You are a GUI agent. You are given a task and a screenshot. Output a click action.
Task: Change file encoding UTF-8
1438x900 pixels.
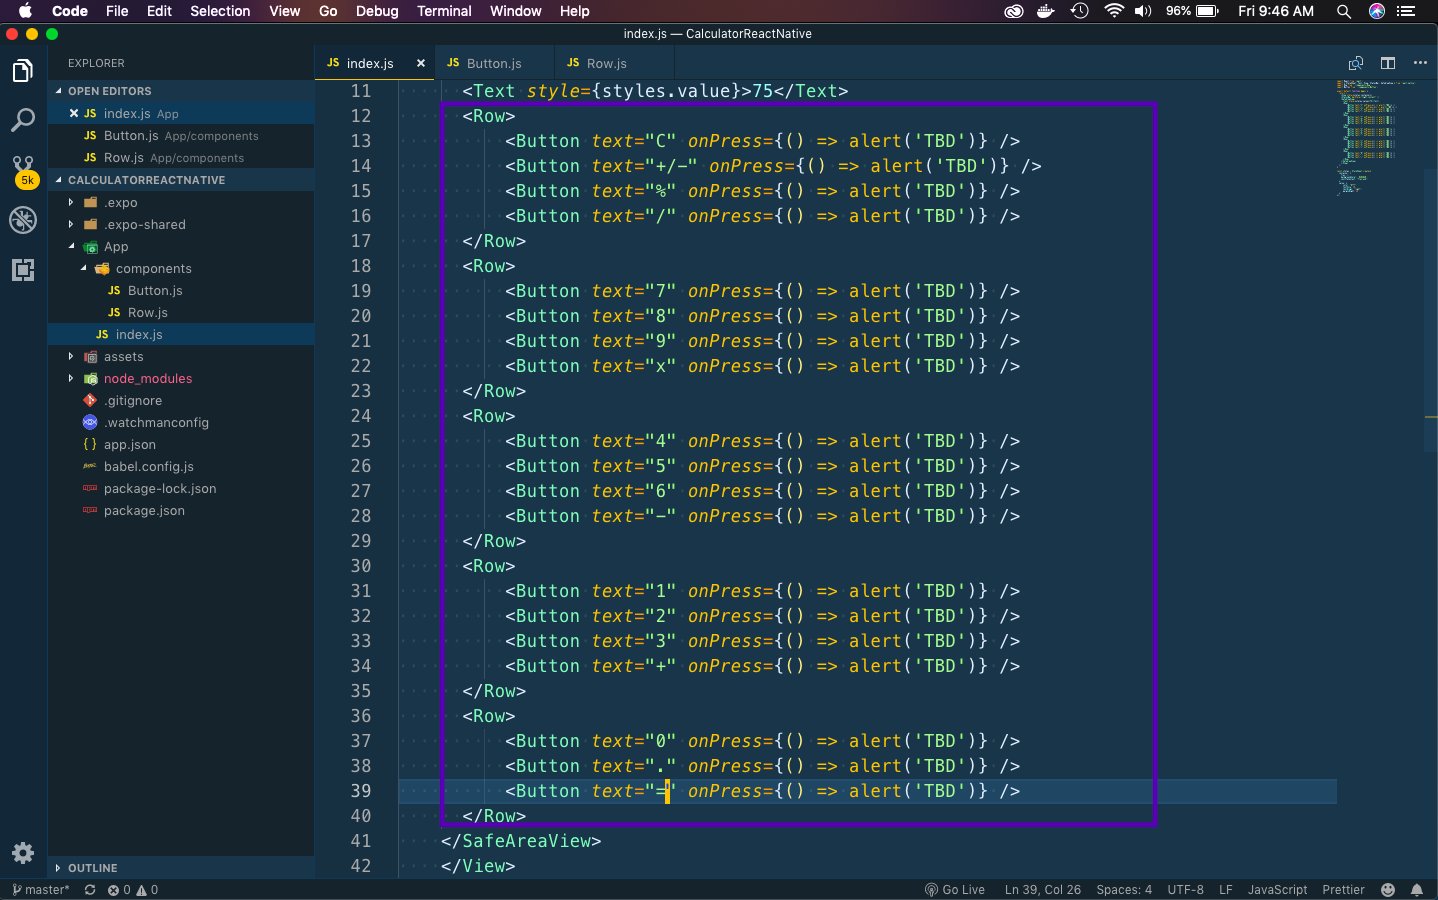click(1185, 890)
